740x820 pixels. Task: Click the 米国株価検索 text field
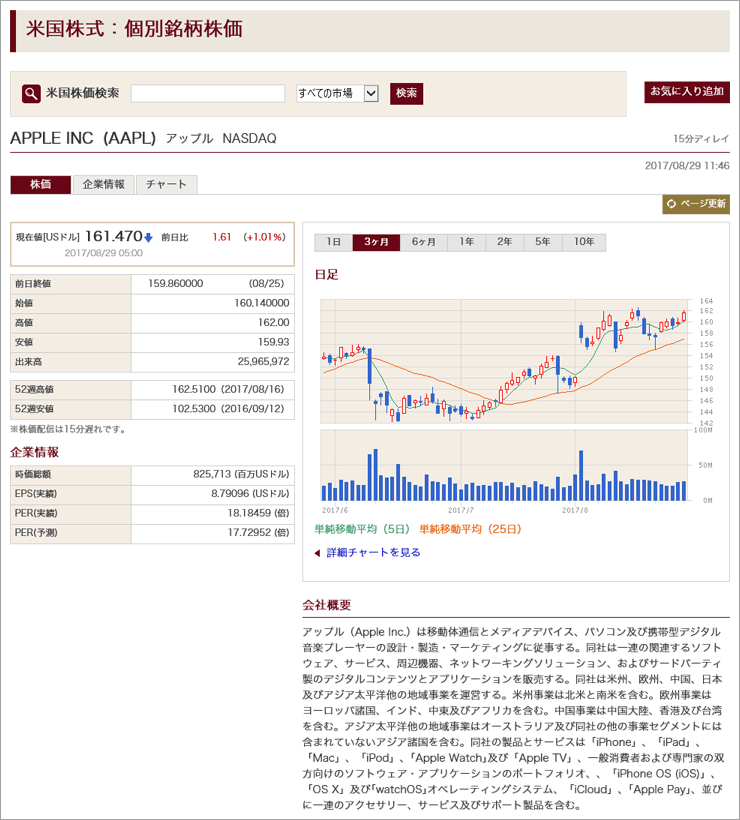[208, 93]
